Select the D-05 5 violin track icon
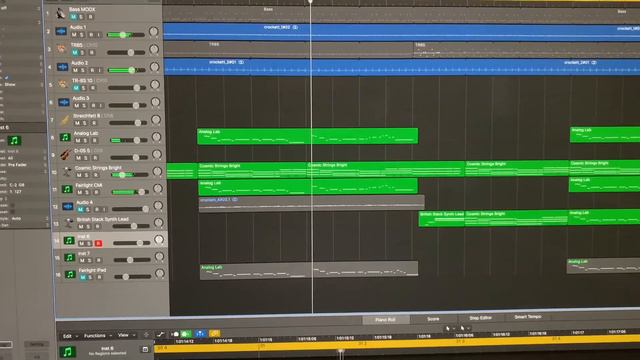640x360 pixels. tap(66, 154)
